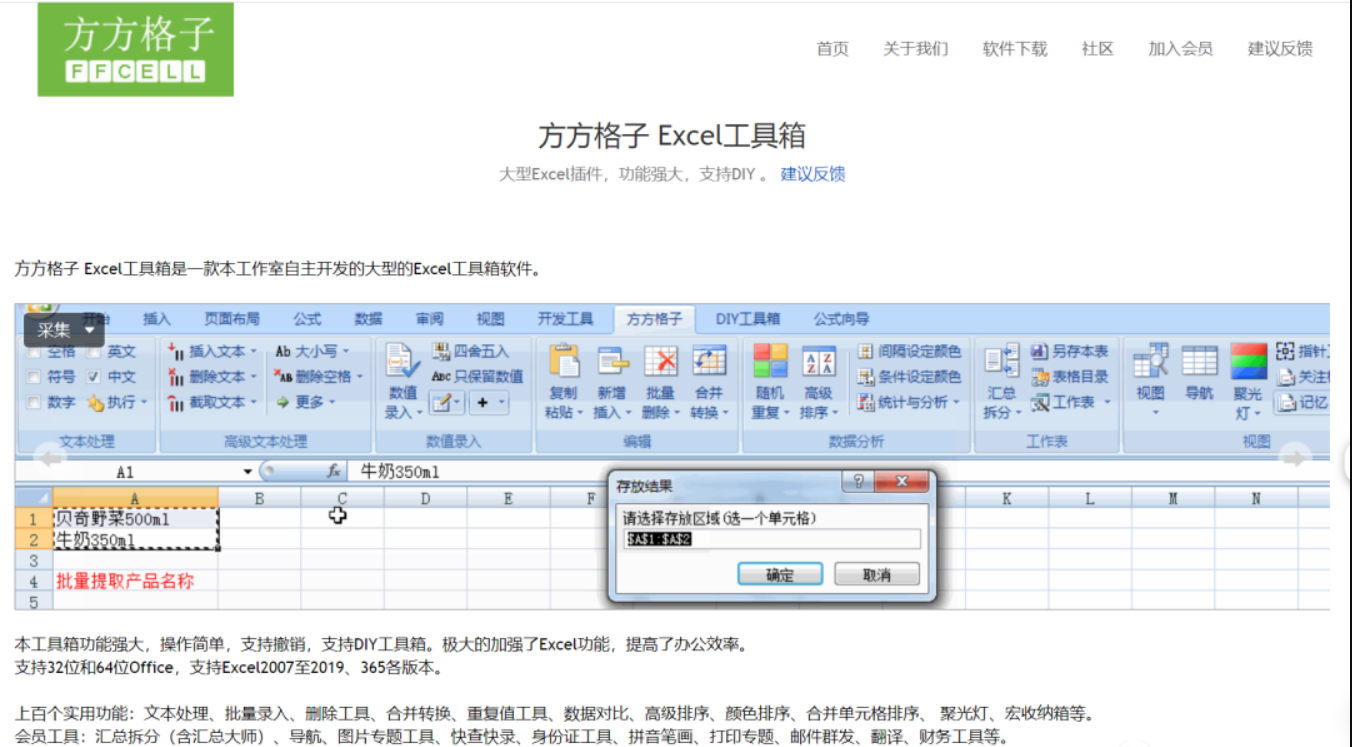Switch to the 页面布局 ribbon tab
This screenshot has height=747, width=1352.
click(232, 319)
